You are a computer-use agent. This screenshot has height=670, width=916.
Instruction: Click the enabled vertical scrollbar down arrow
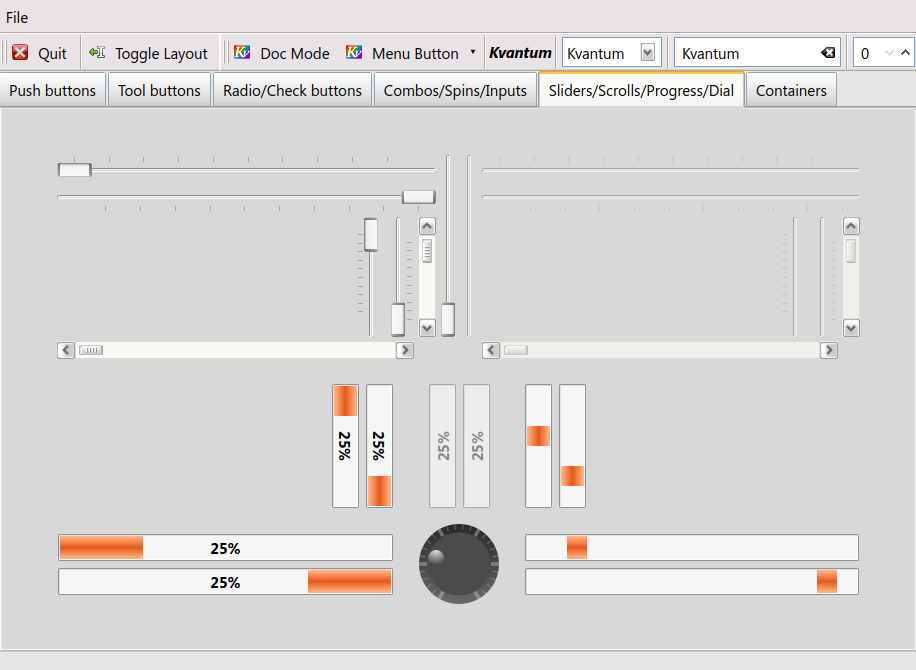[x=427, y=328]
